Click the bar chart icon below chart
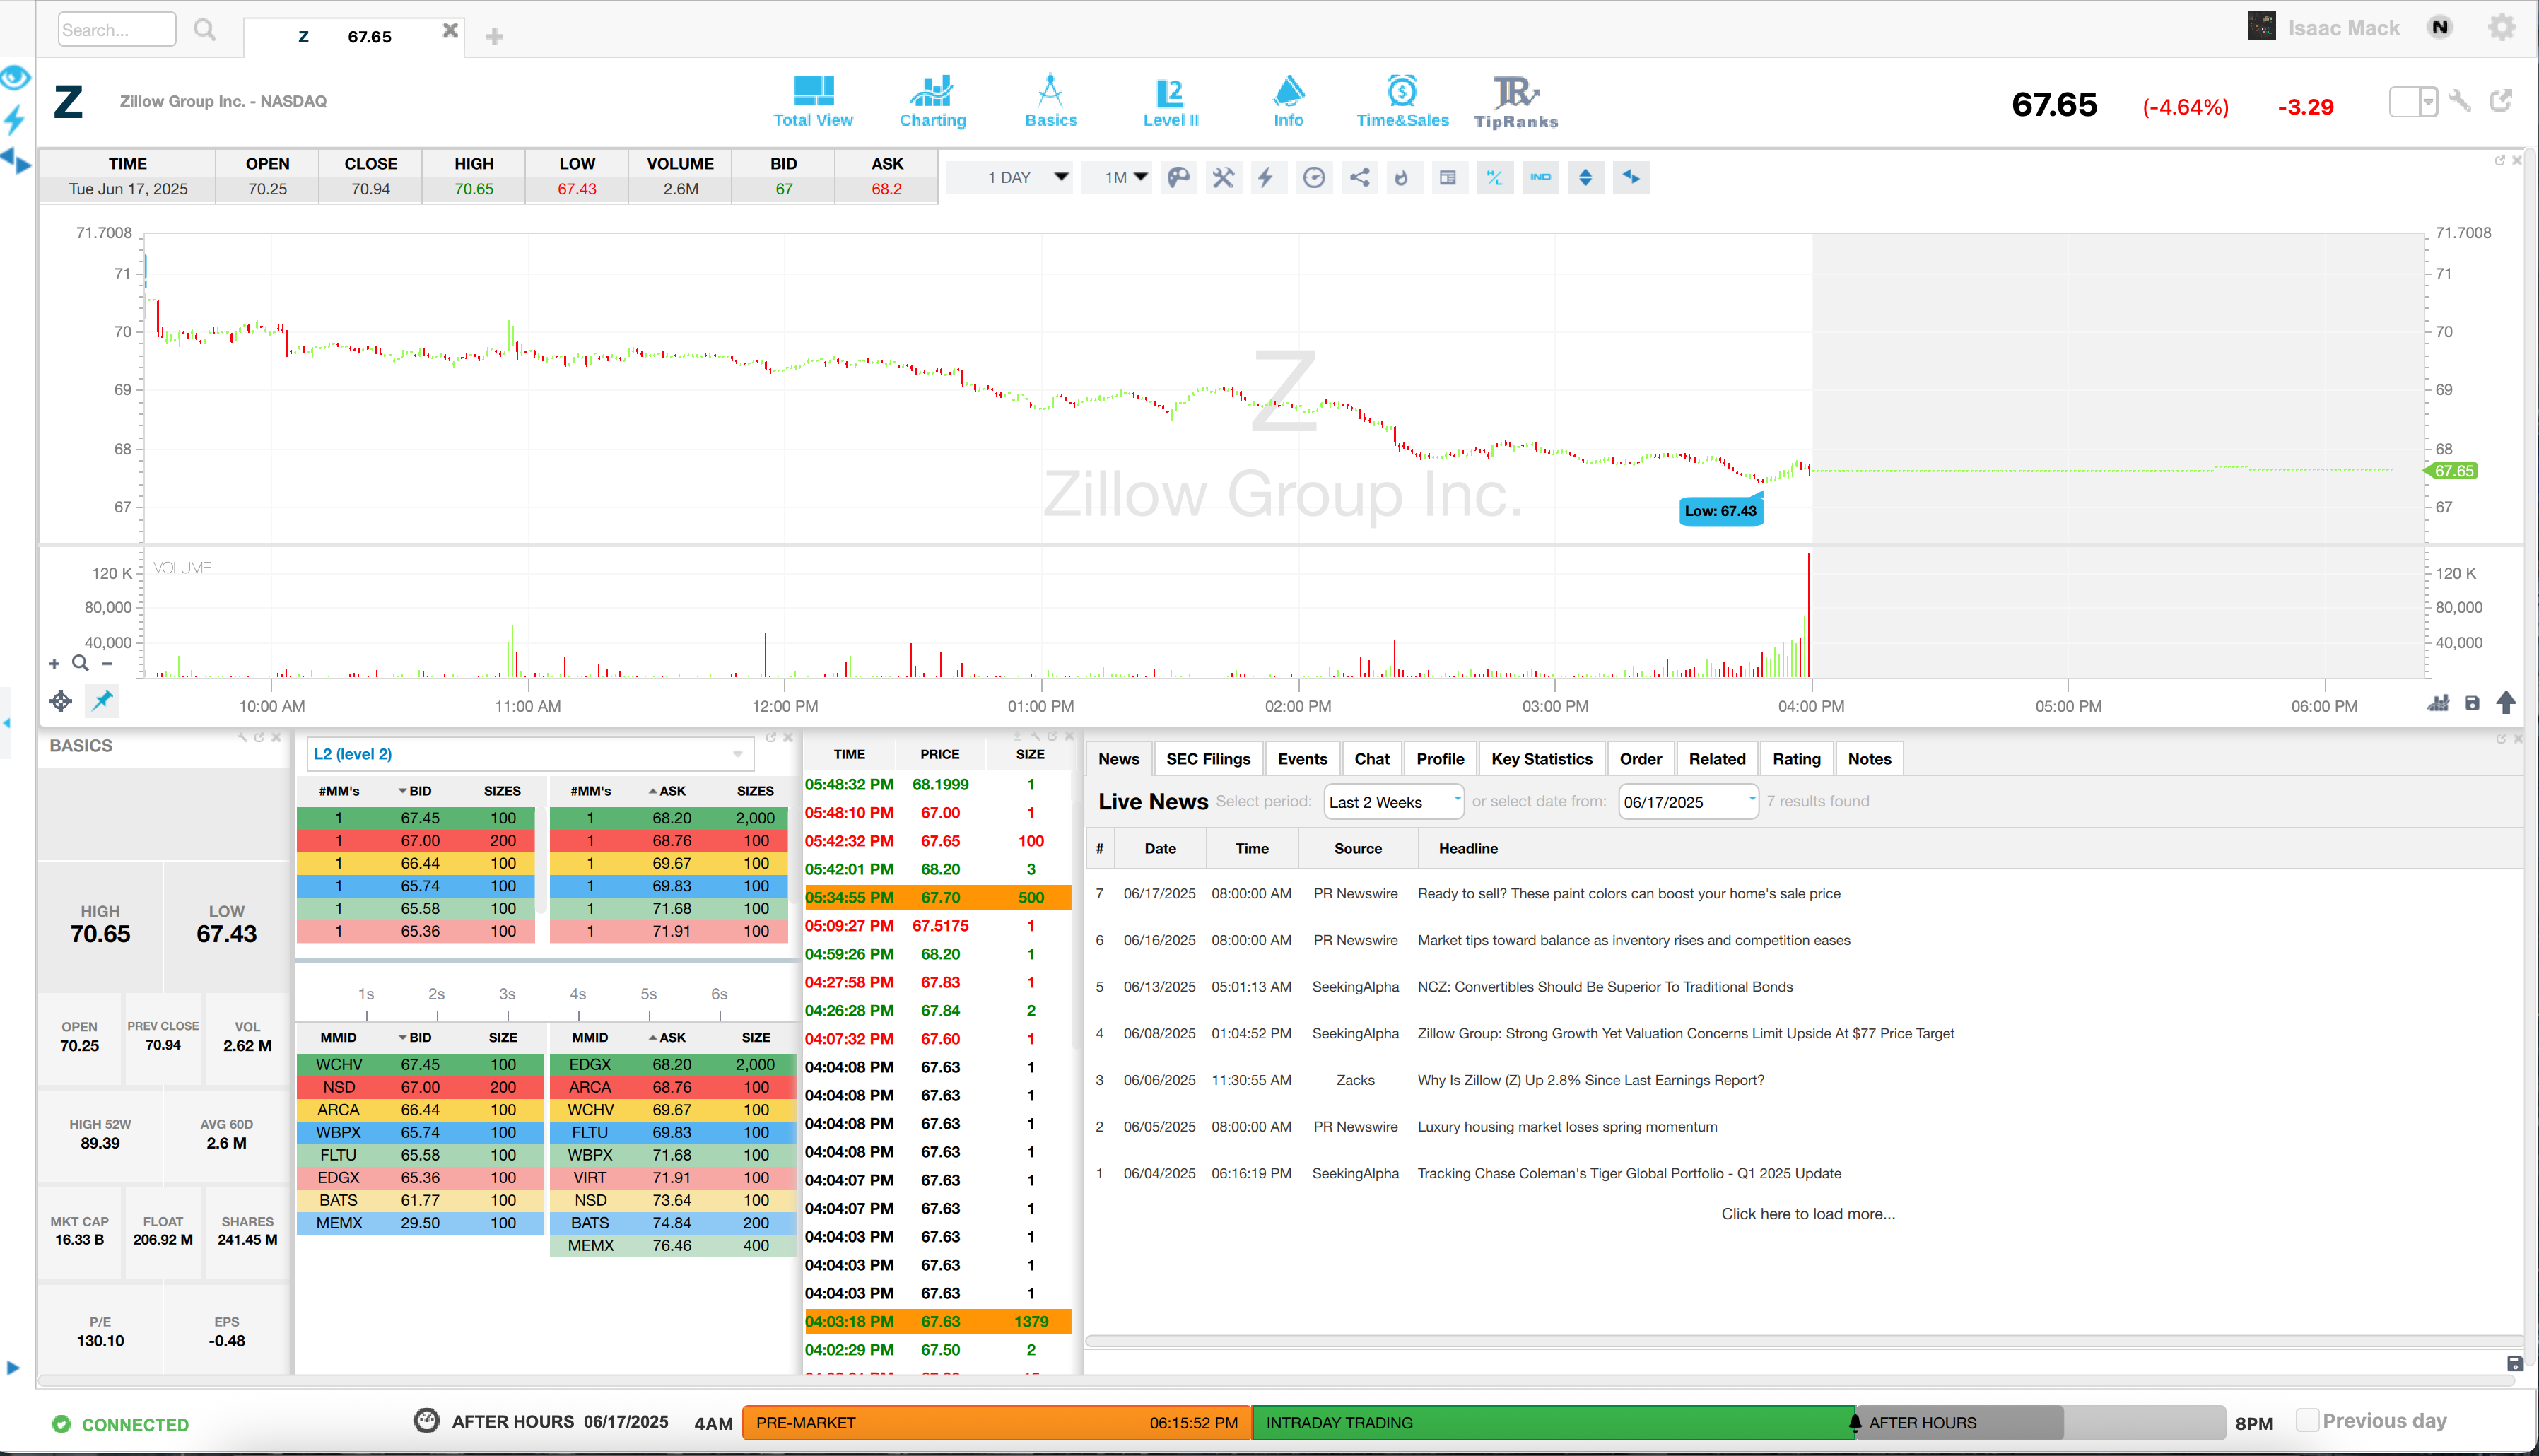2539x1456 pixels. (x=2439, y=703)
